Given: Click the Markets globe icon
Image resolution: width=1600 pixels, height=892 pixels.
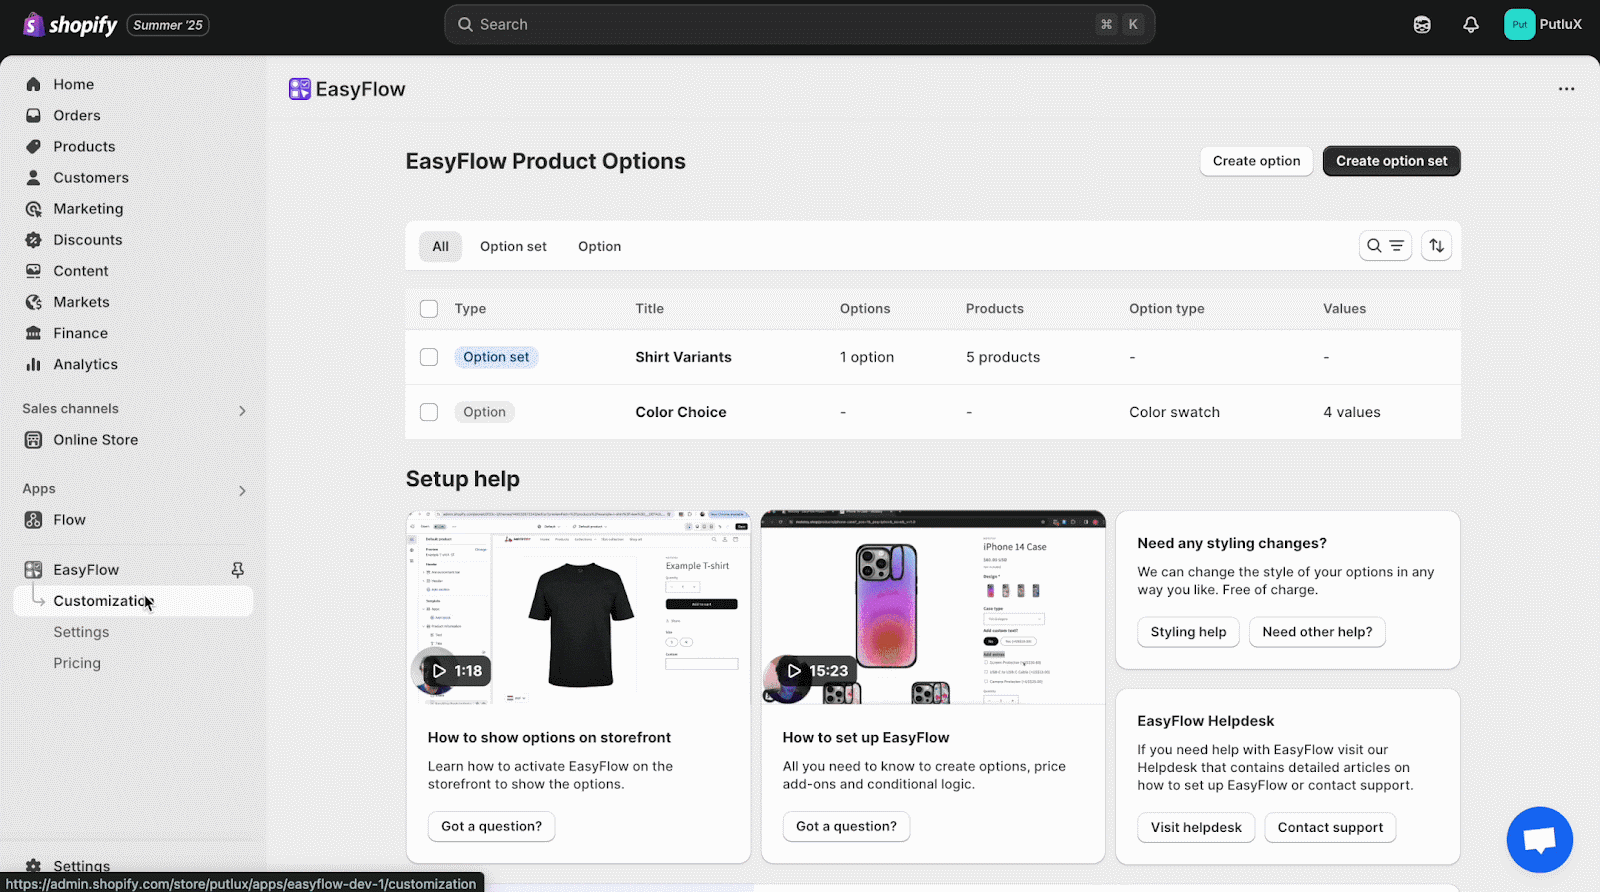Looking at the screenshot, I should [33, 302].
